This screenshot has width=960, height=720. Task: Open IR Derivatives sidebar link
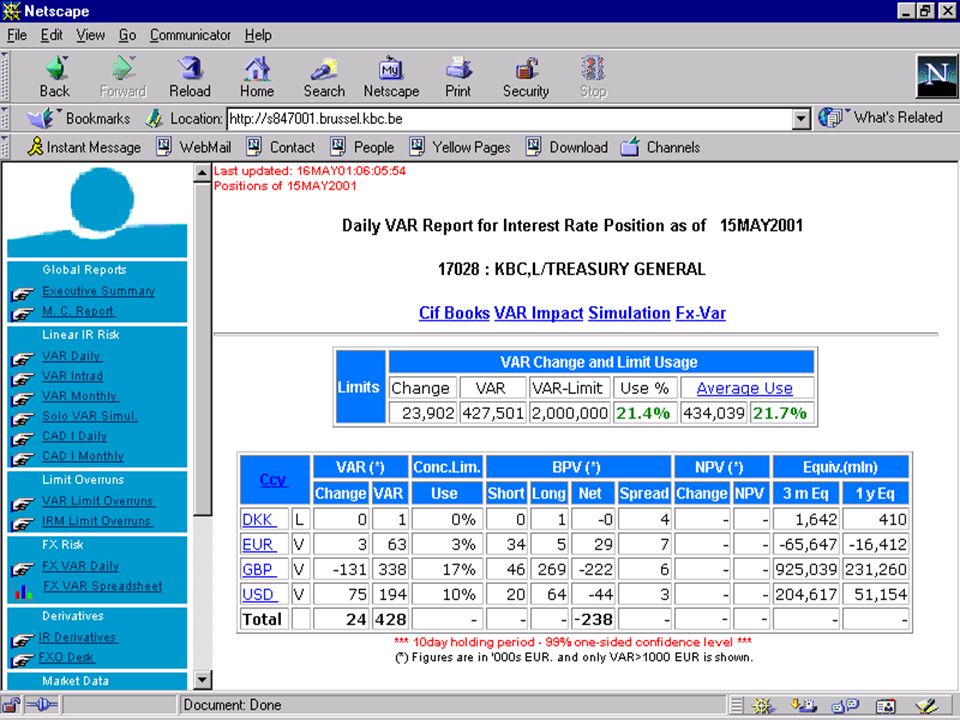tap(77, 638)
